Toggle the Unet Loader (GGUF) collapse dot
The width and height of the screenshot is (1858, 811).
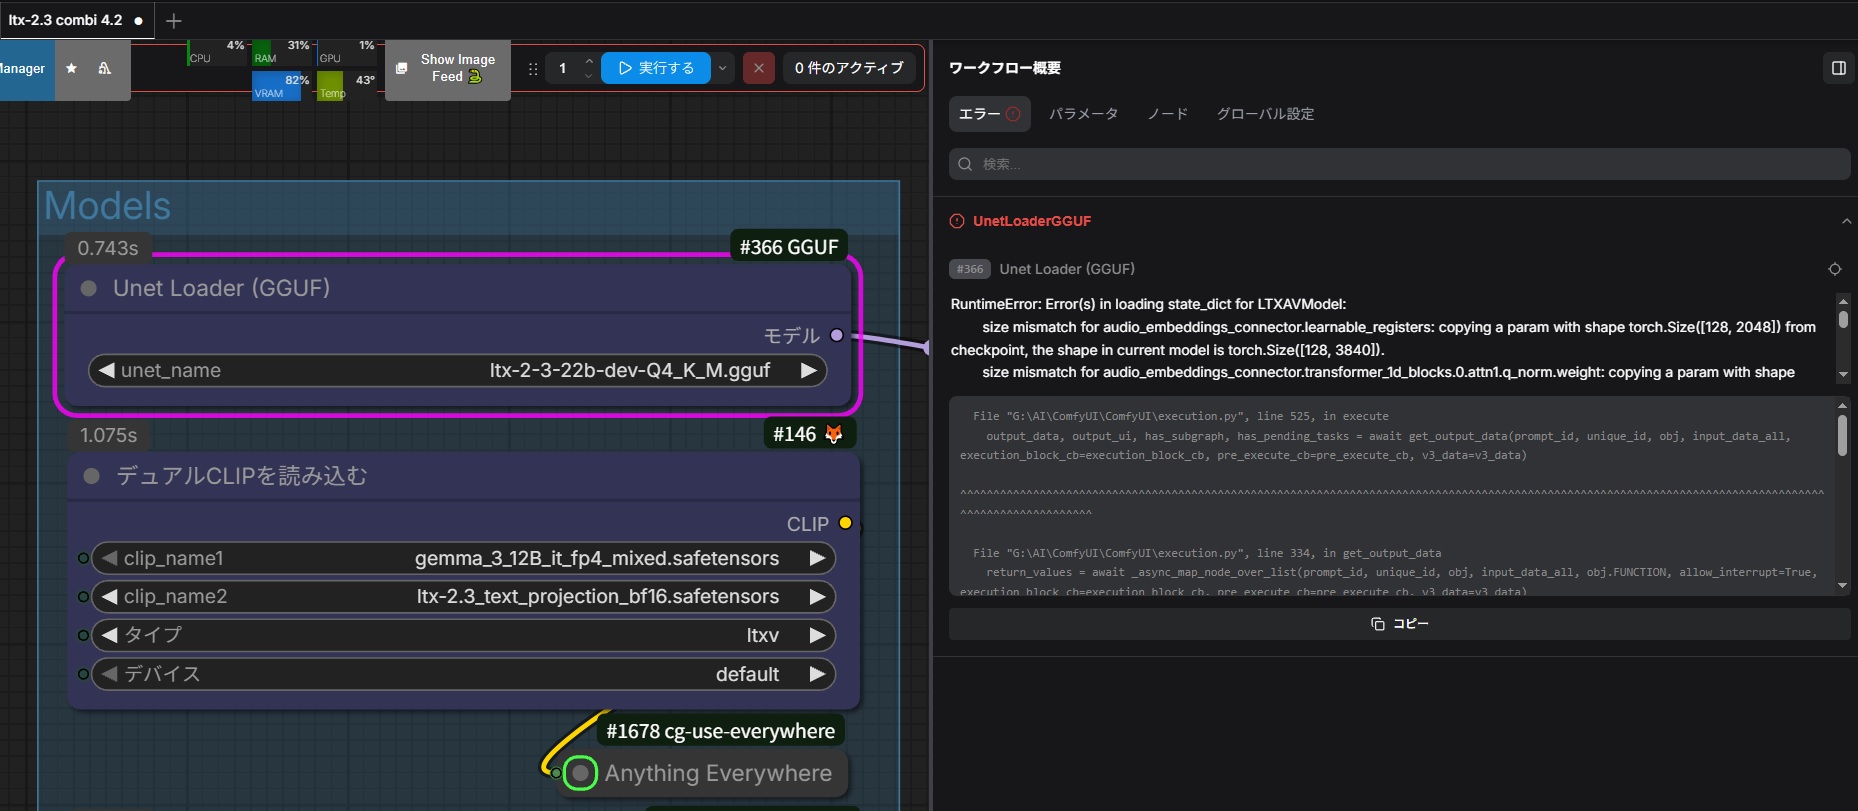(89, 289)
